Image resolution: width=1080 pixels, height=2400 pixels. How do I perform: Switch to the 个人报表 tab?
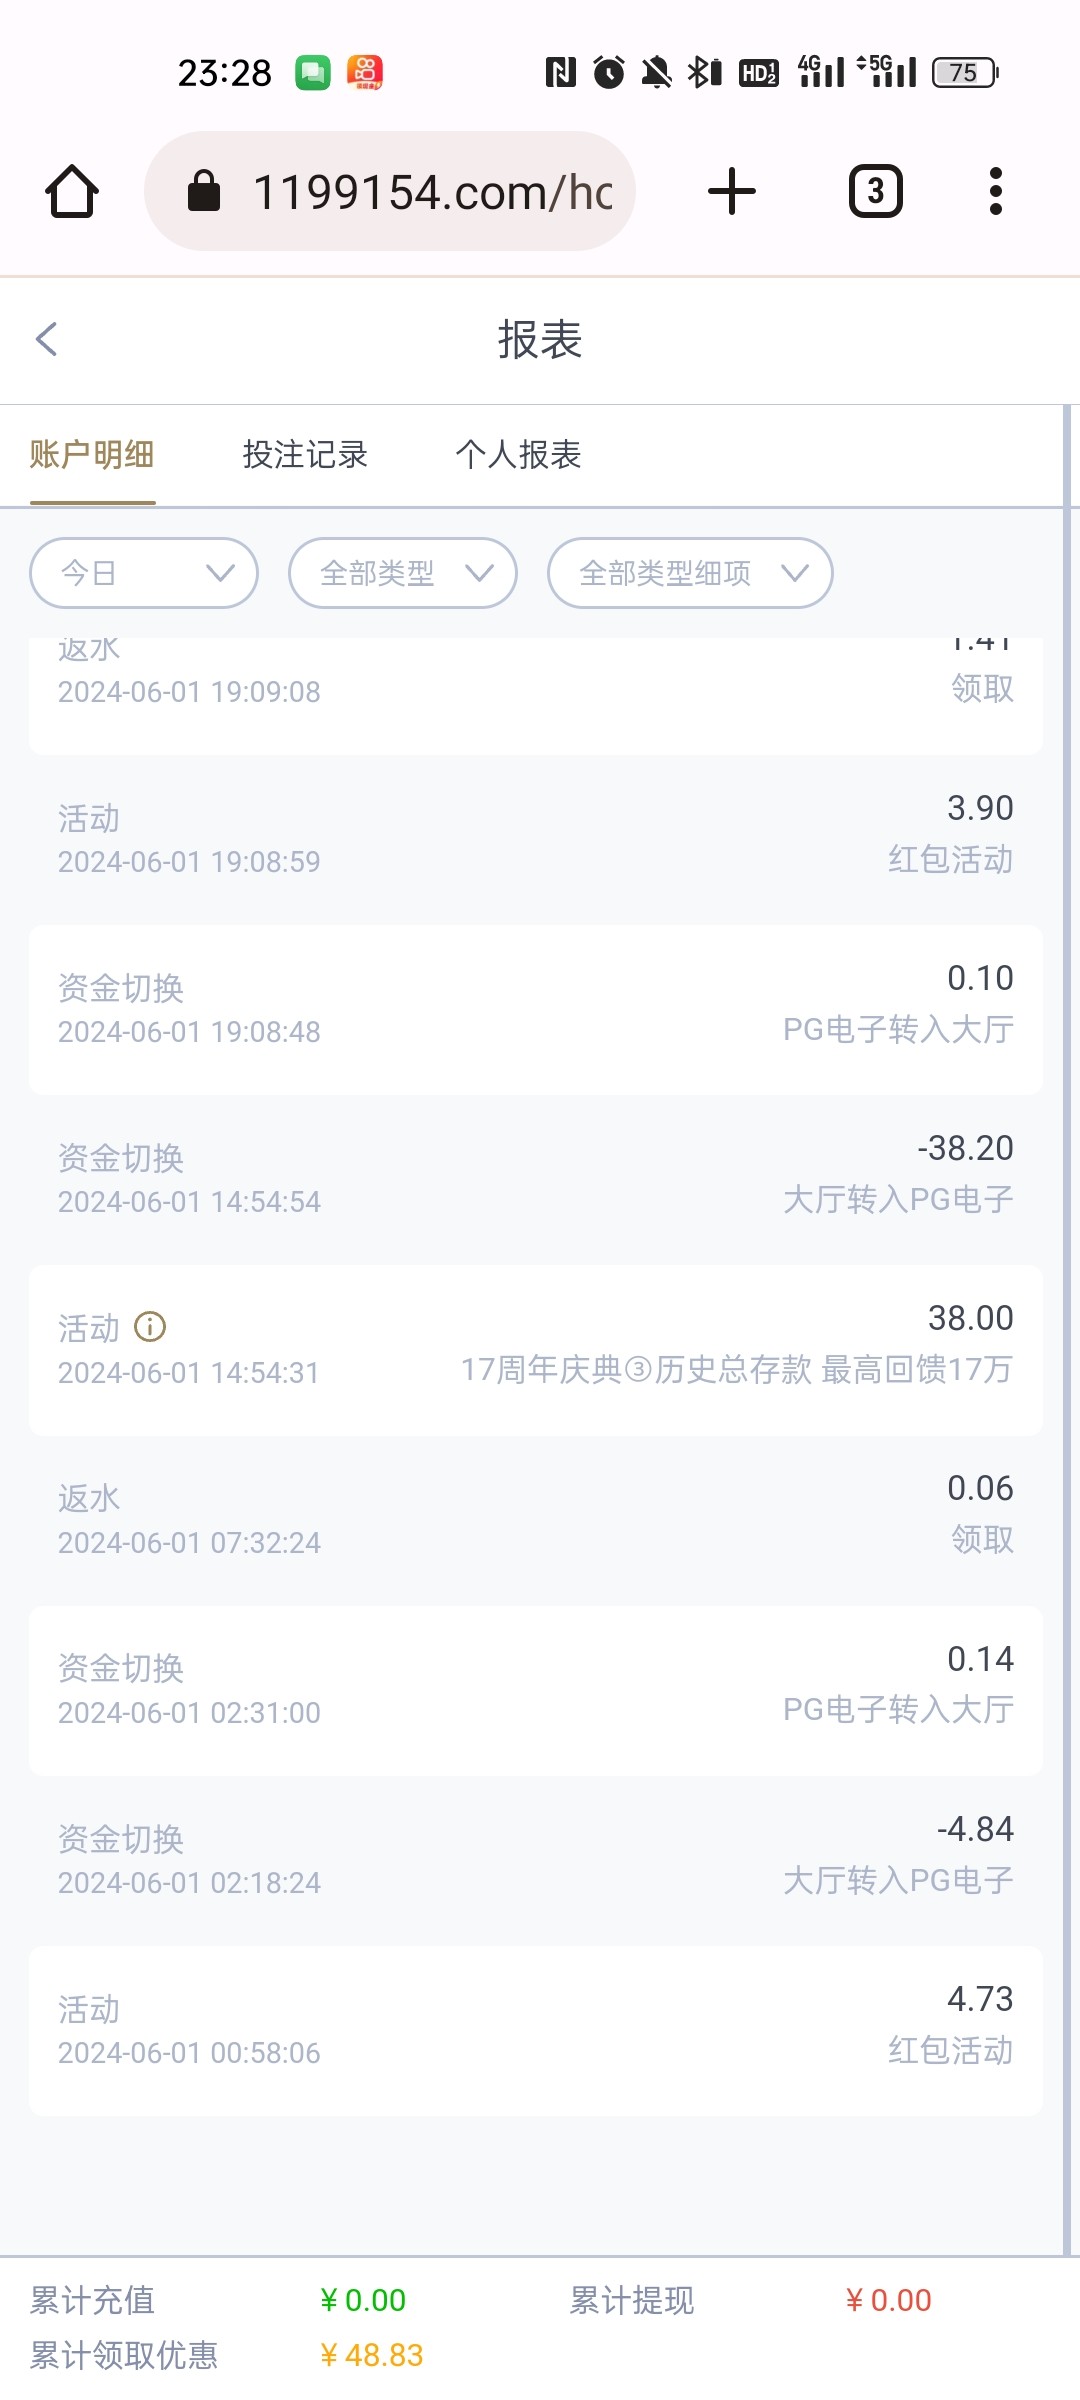[518, 455]
